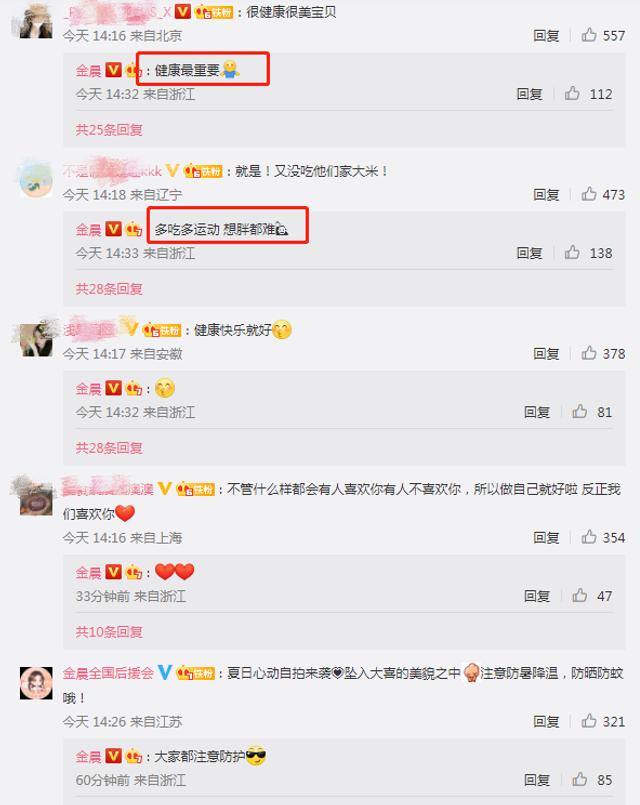Open 金晨's profile from 健康最重要 reply
640x805 pixels.
[x=88, y=70]
